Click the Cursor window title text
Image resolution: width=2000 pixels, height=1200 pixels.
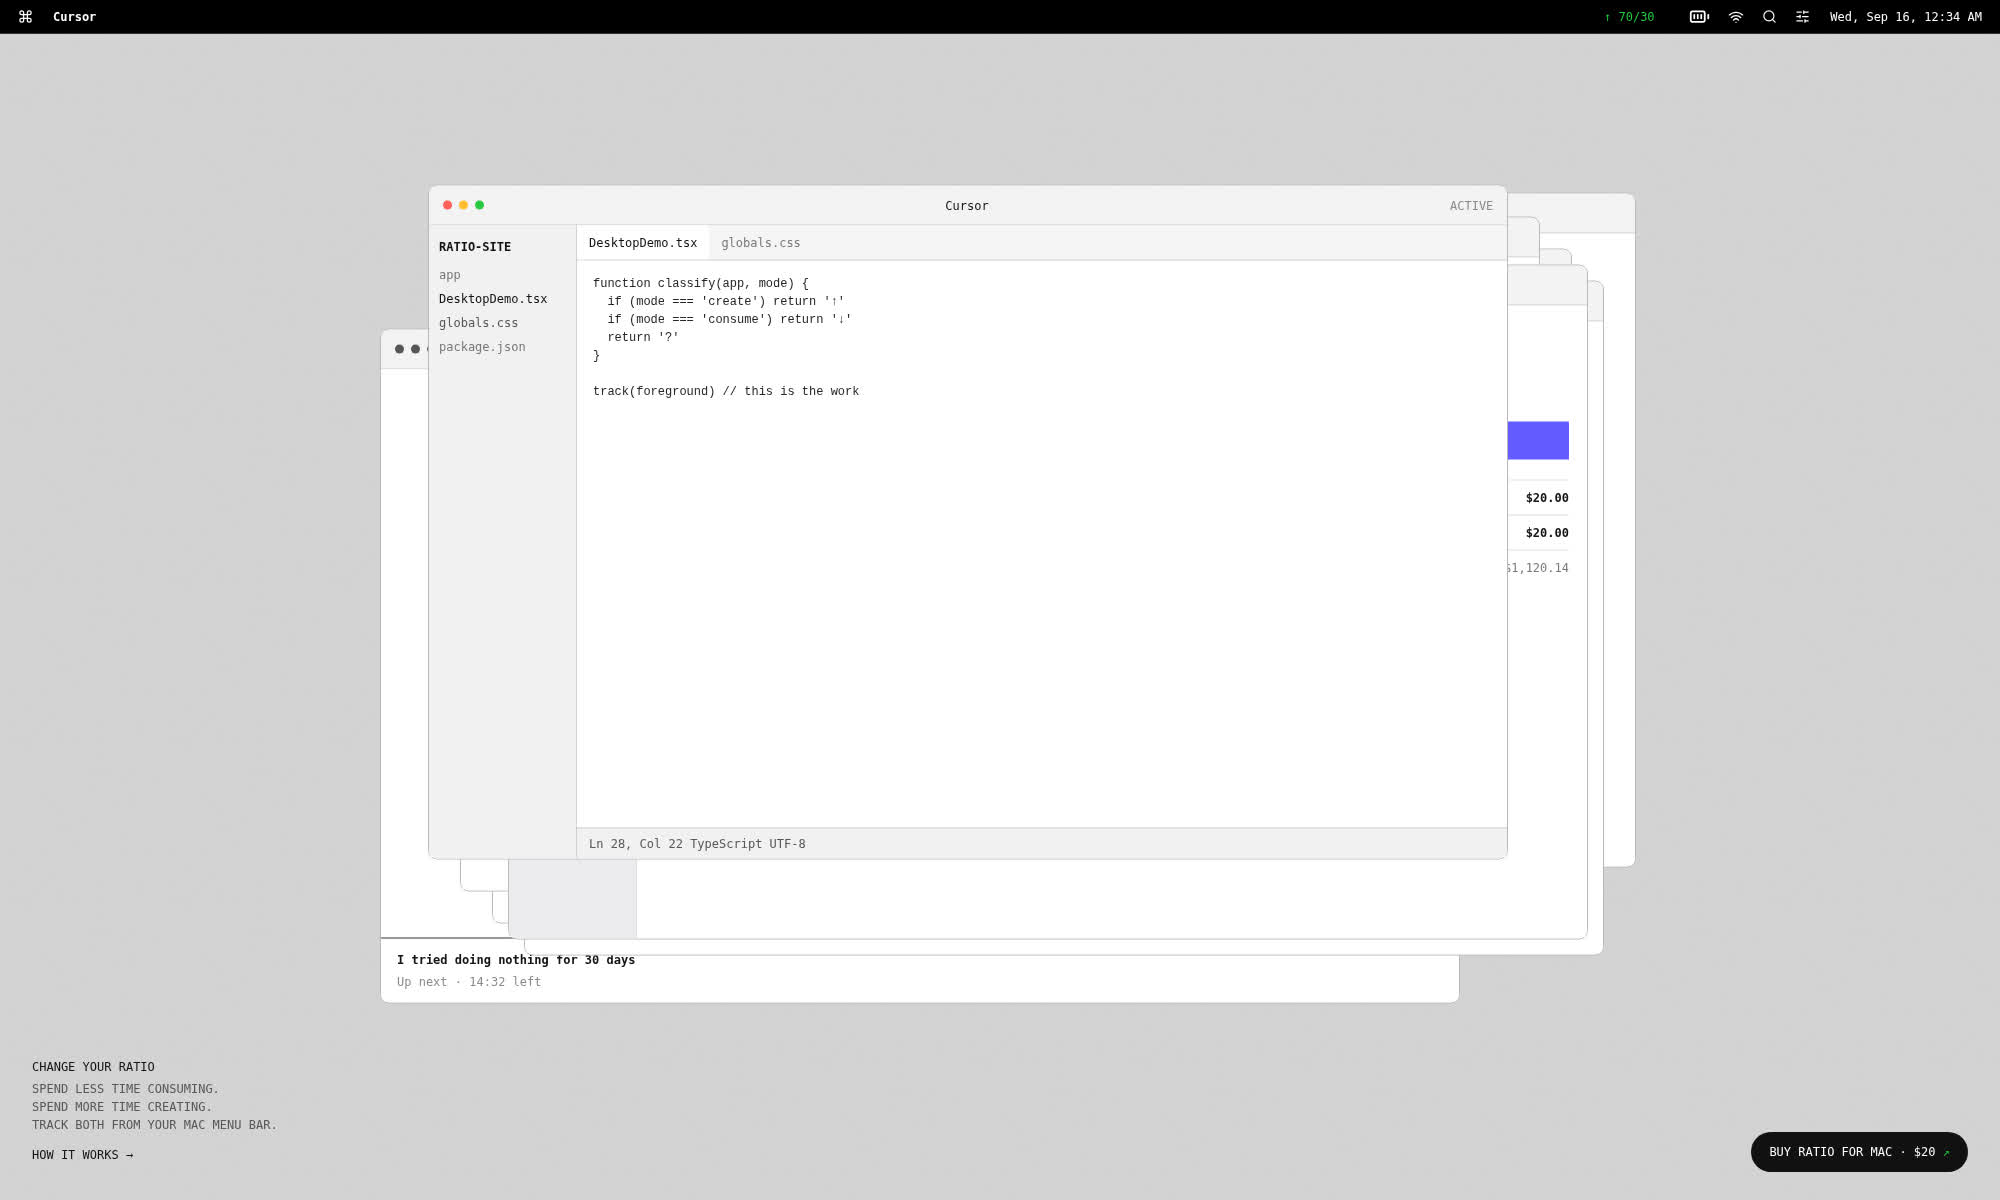[x=967, y=206]
